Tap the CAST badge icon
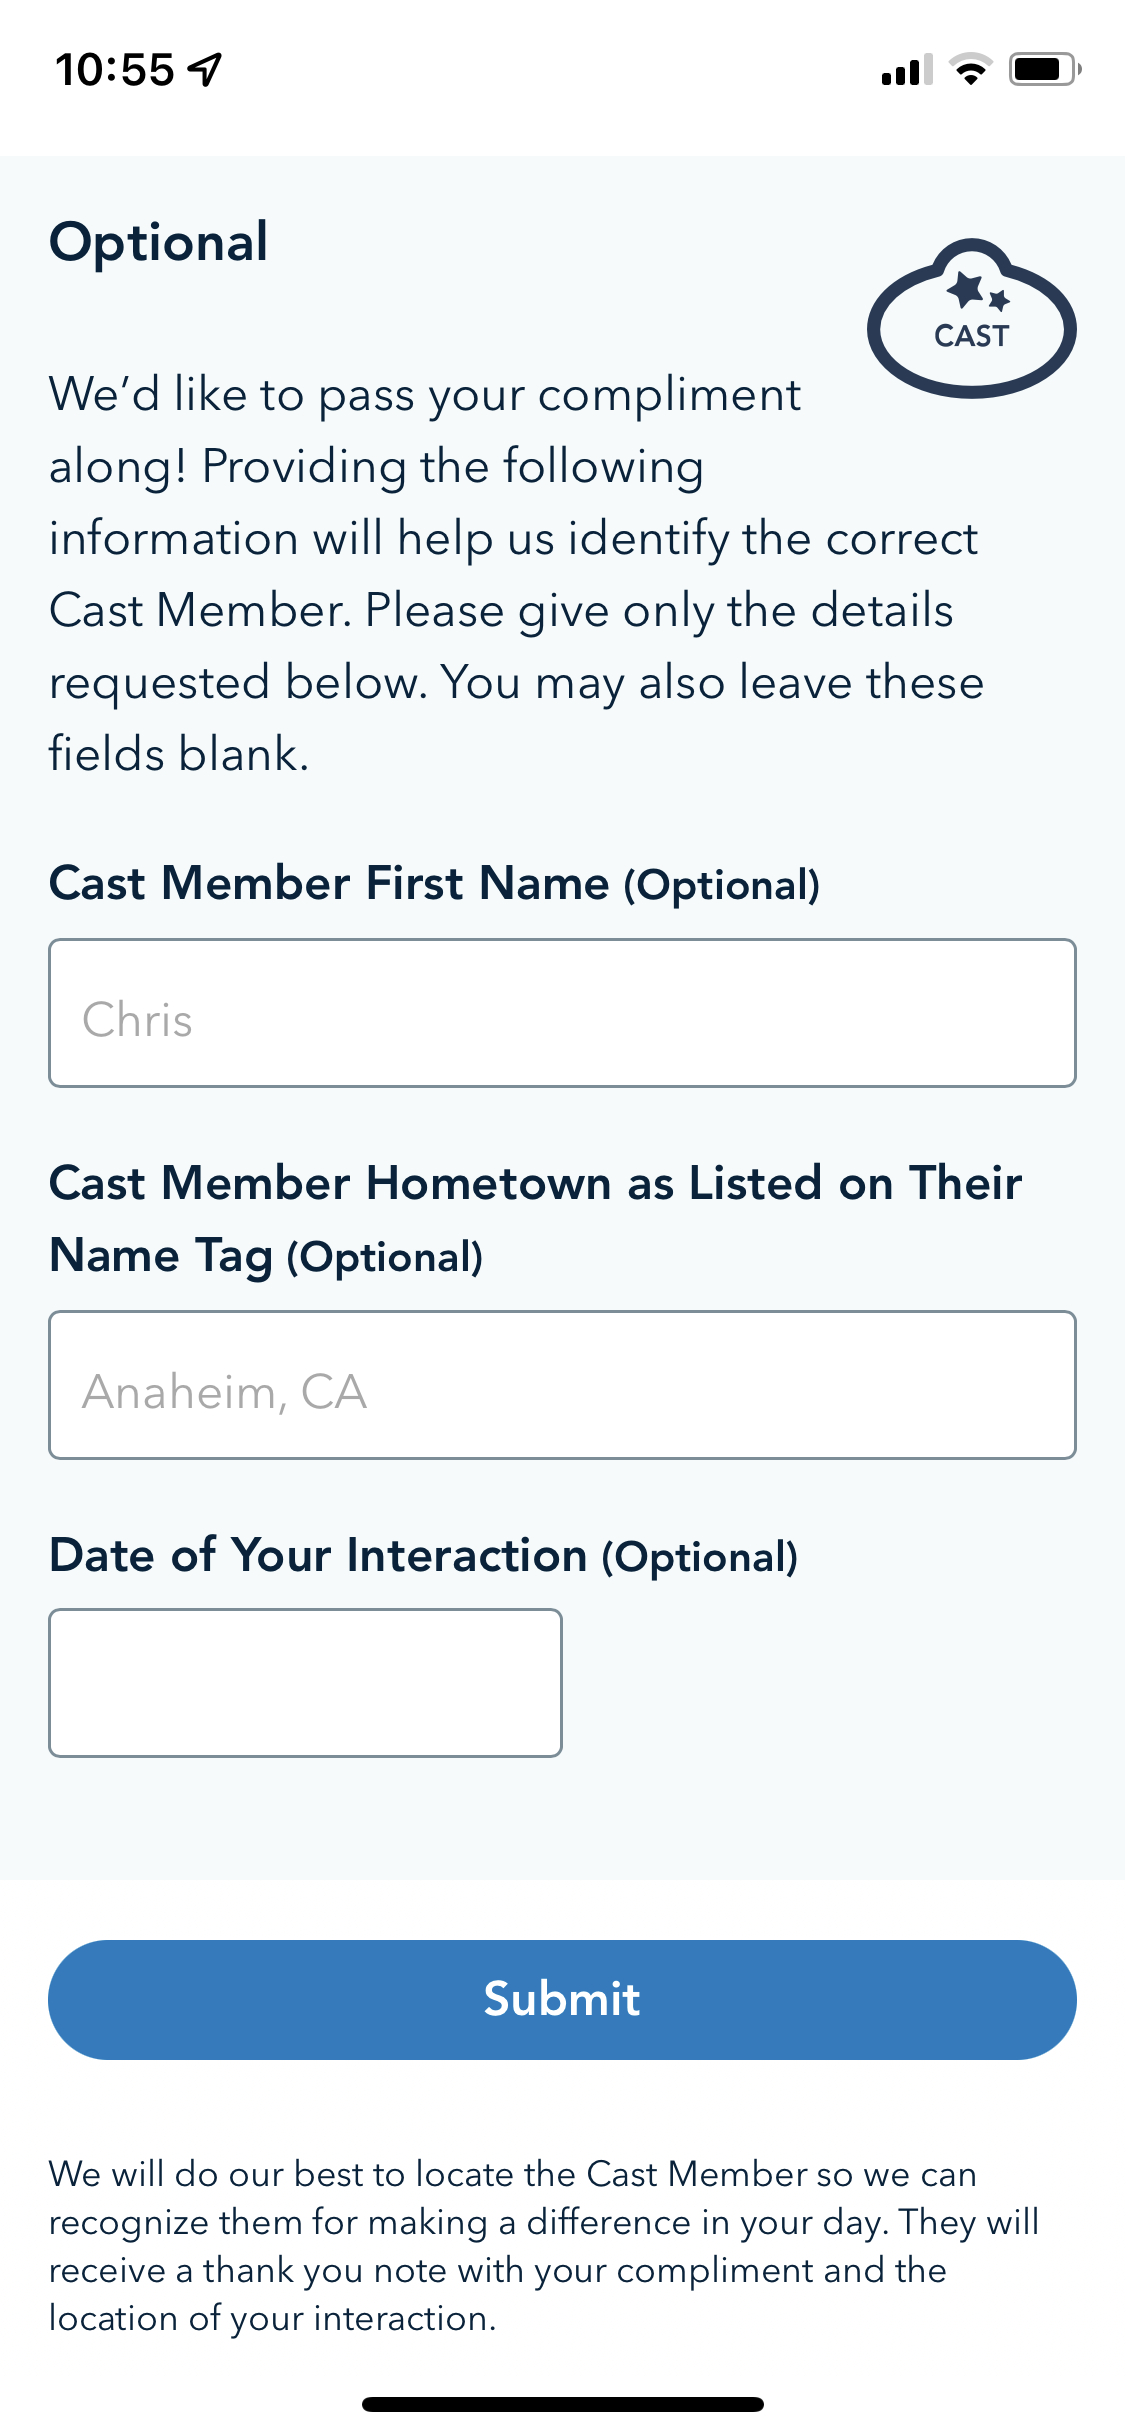1125x2436 pixels. 971,318
